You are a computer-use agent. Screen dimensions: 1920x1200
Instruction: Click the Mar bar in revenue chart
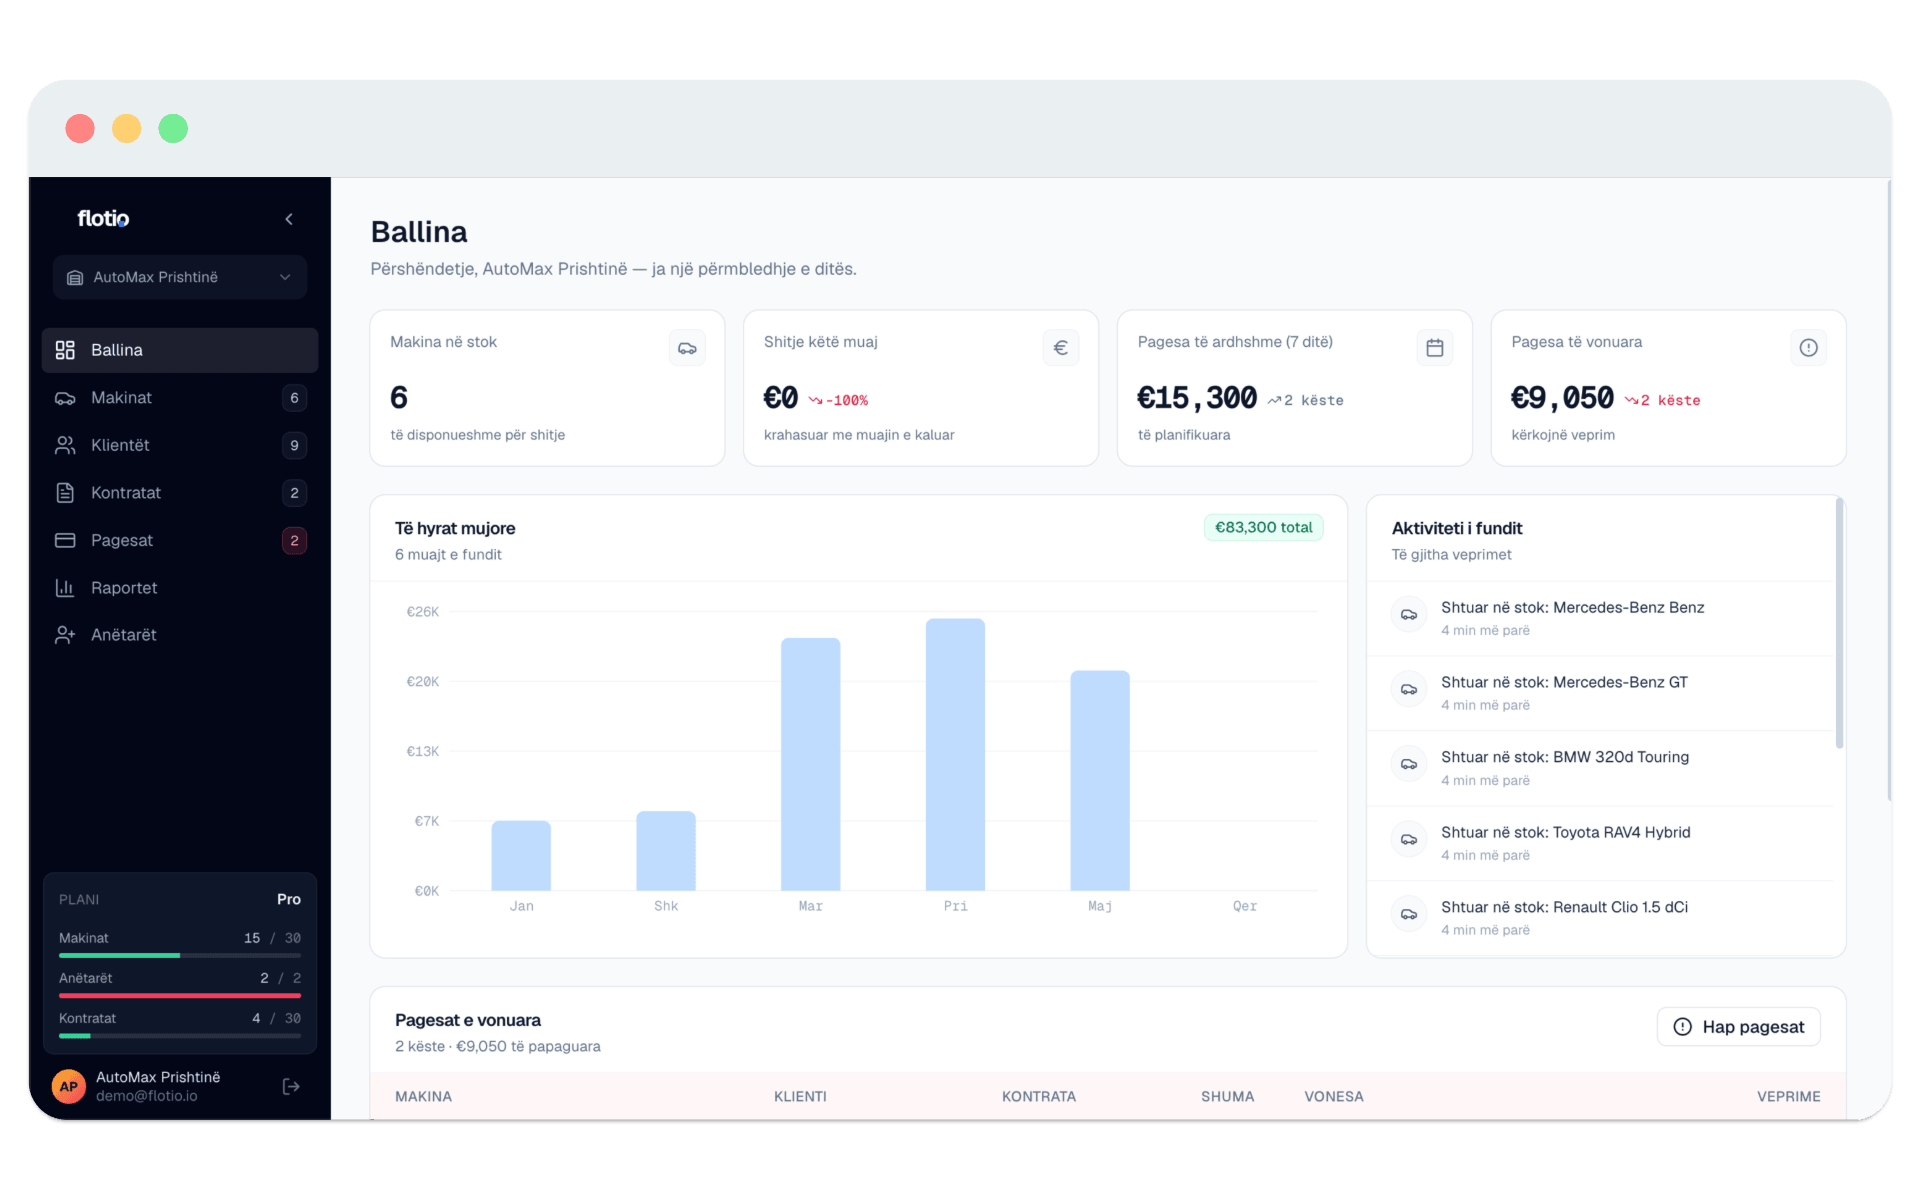pyautogui.click(x=810, y=764)
